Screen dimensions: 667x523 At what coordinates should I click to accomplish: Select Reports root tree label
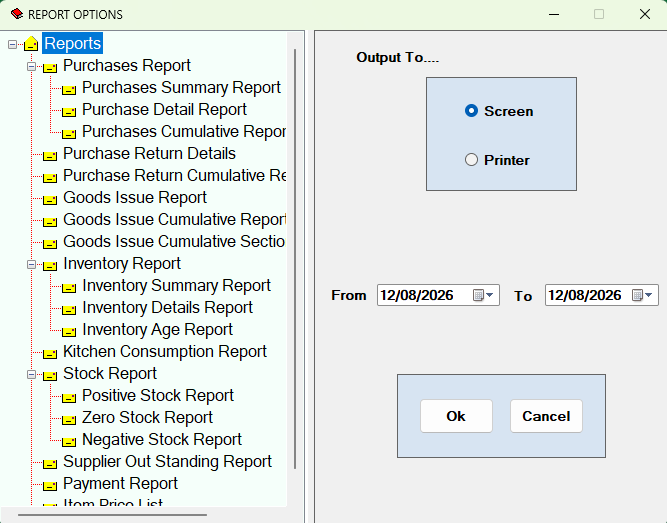(72, 43)
